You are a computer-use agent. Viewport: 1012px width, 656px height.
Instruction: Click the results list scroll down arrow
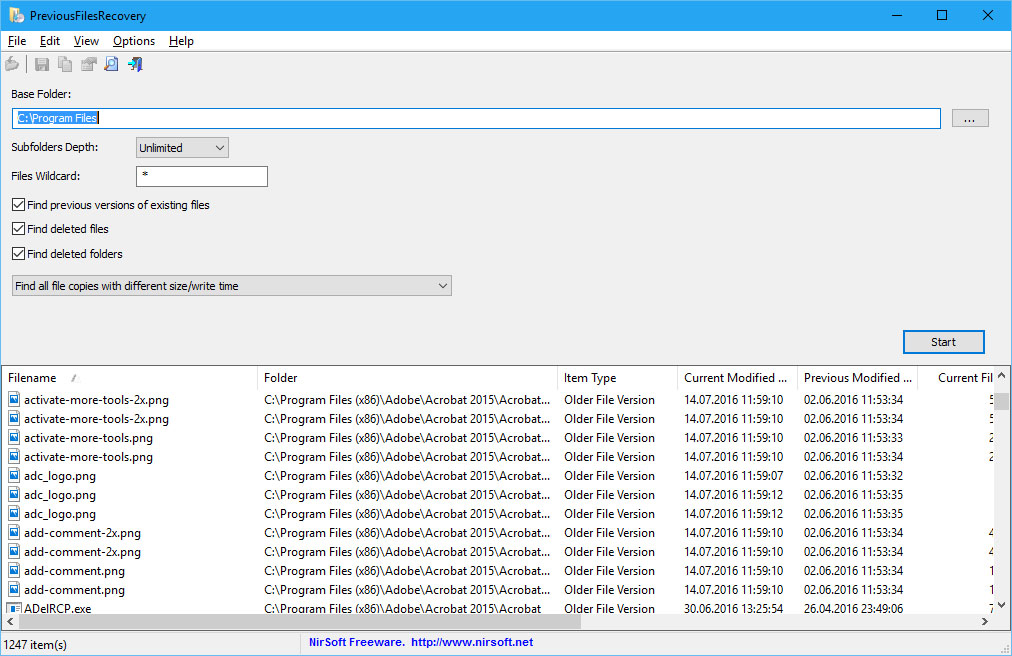(x=1001, y=606)
